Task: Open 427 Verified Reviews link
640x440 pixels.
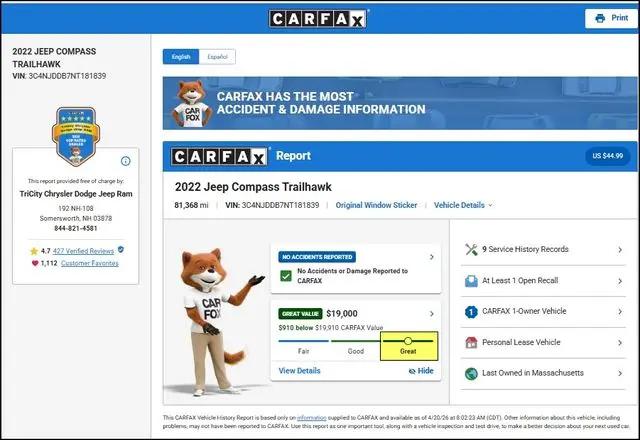Action: click(83, 251)
